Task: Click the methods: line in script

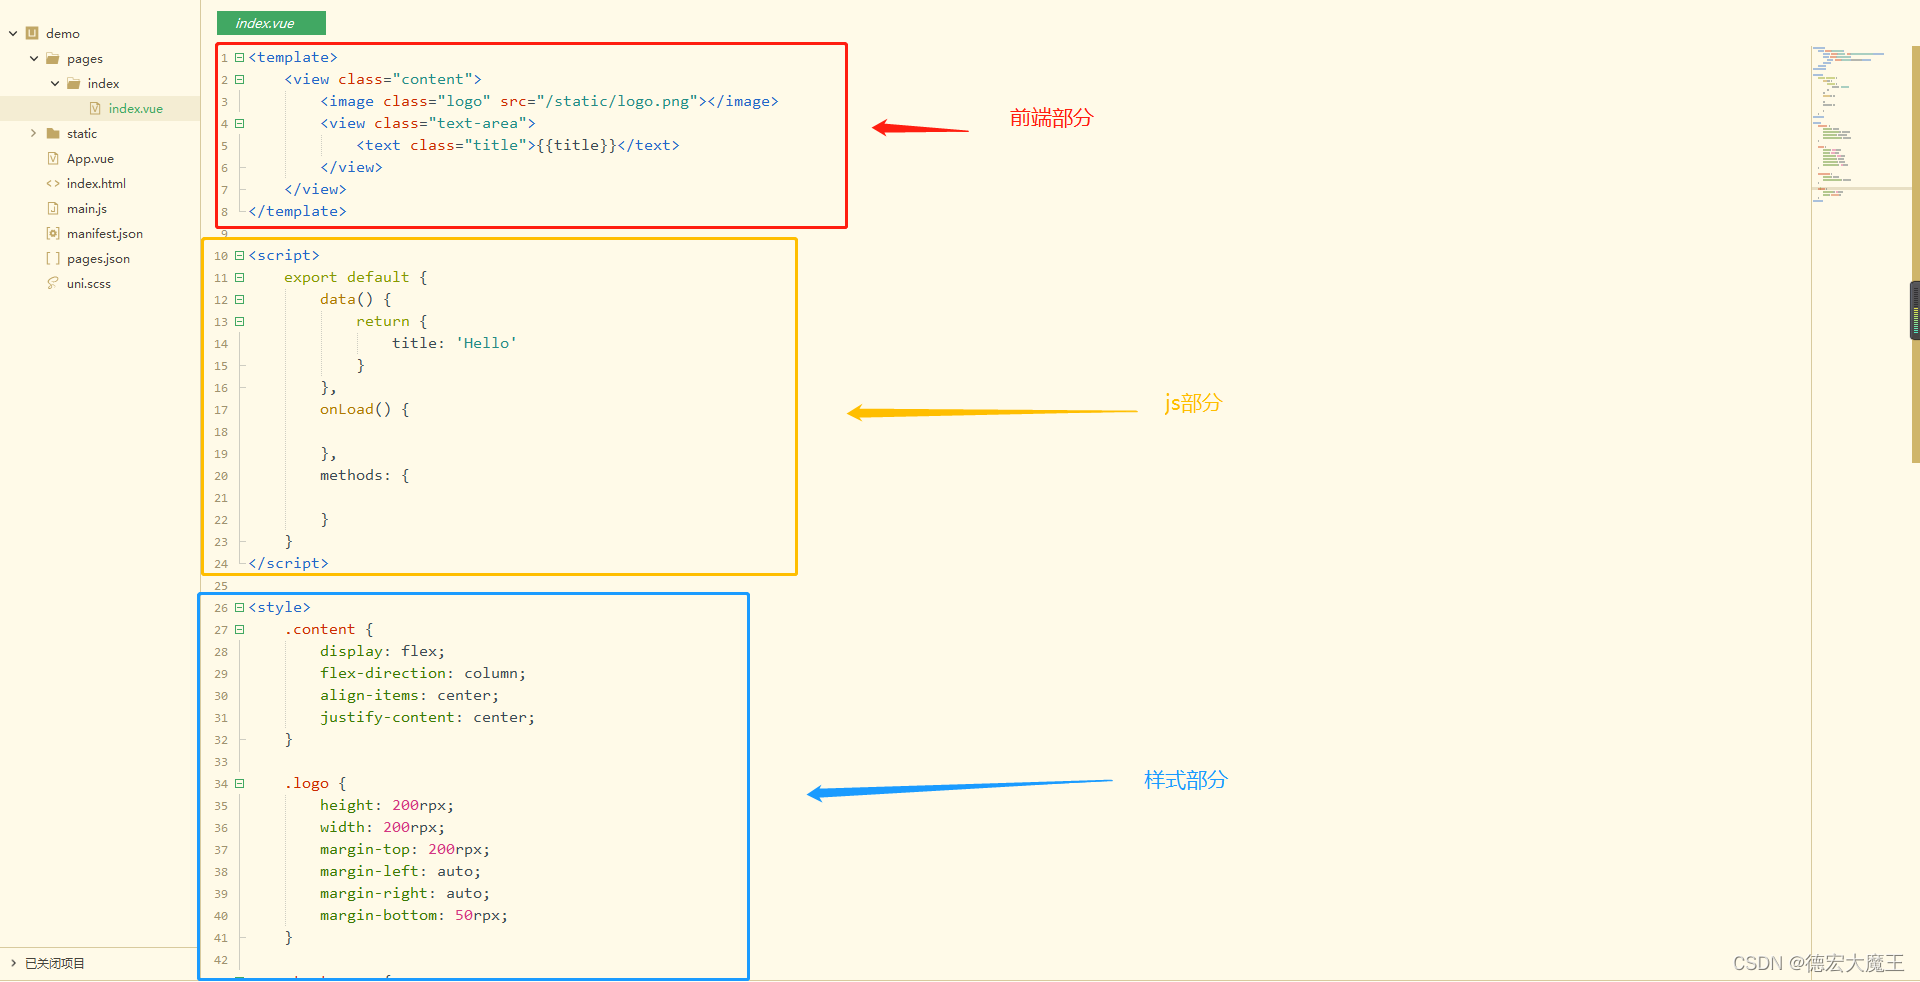Action: (364, 475)
